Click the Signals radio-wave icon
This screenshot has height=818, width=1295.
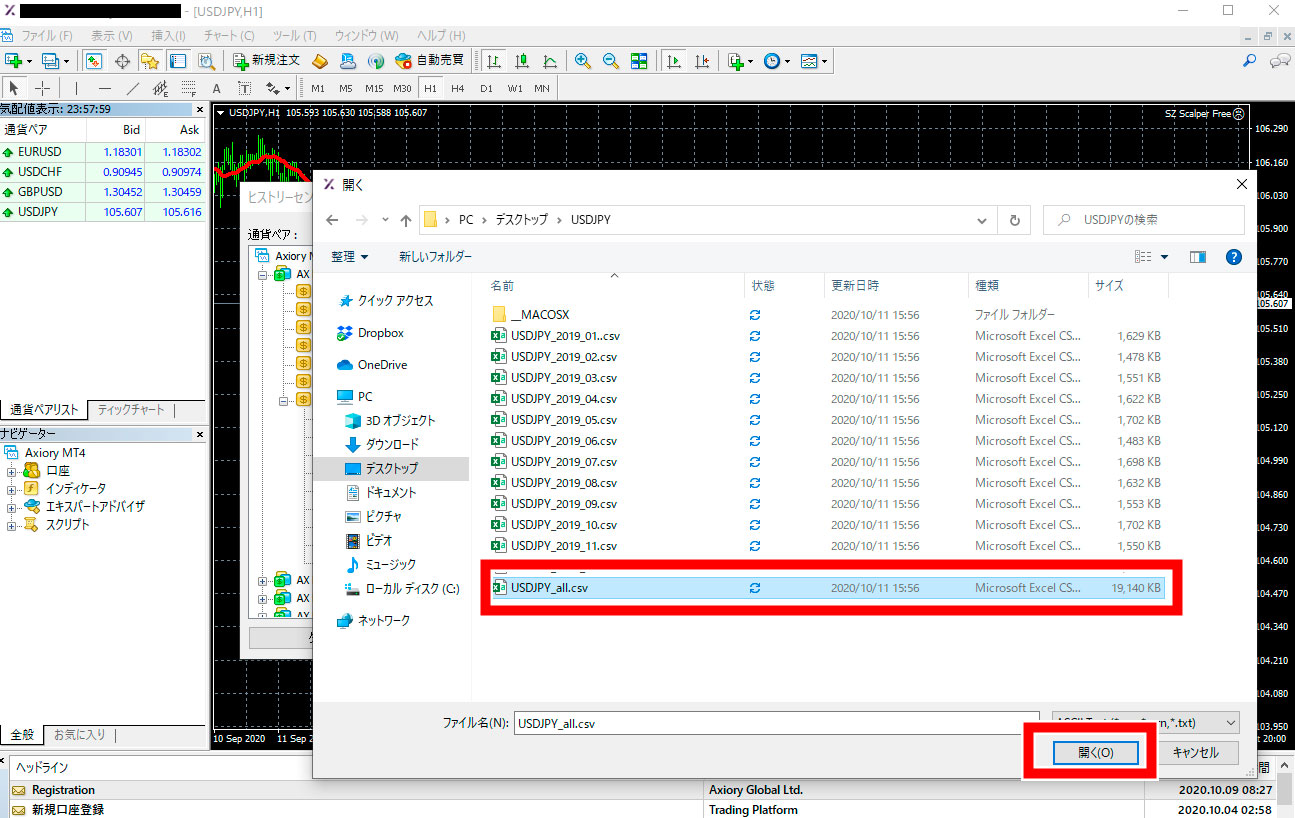tap(376, 61)
